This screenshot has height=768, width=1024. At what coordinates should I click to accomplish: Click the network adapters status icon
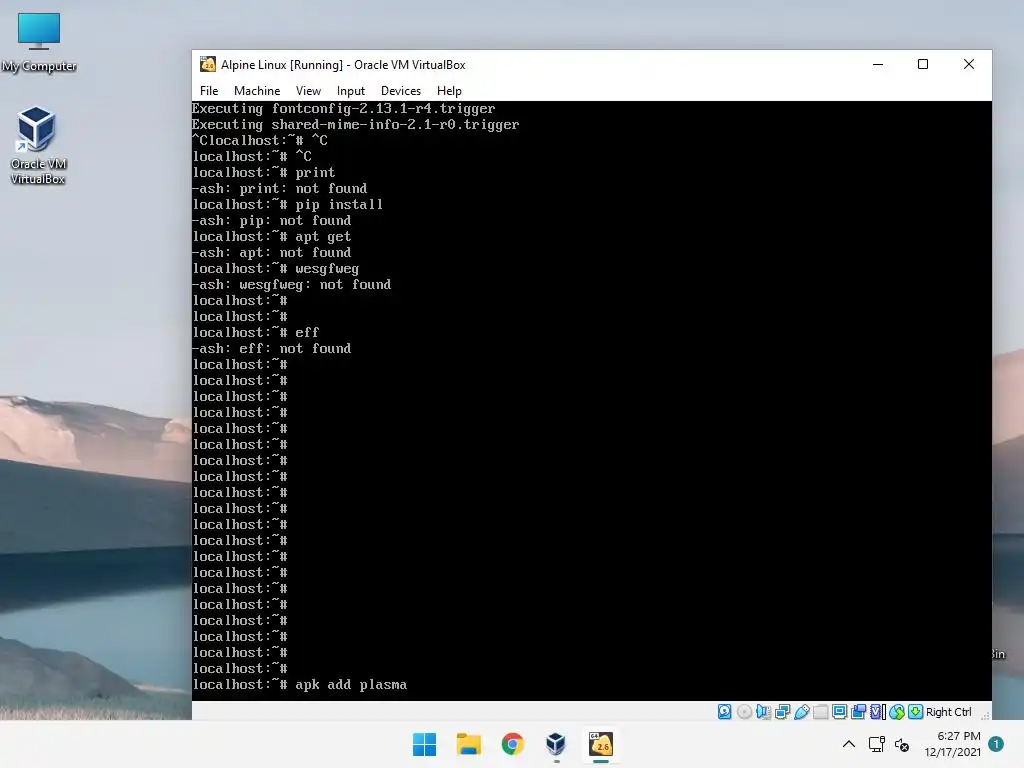(782, 712)
